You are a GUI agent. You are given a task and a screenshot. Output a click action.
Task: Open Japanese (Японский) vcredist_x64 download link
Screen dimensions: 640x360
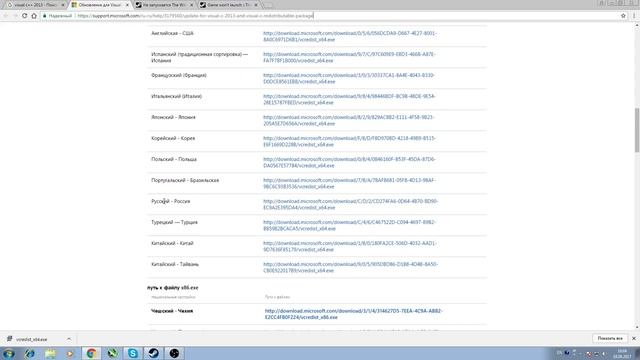coord(349,120)
